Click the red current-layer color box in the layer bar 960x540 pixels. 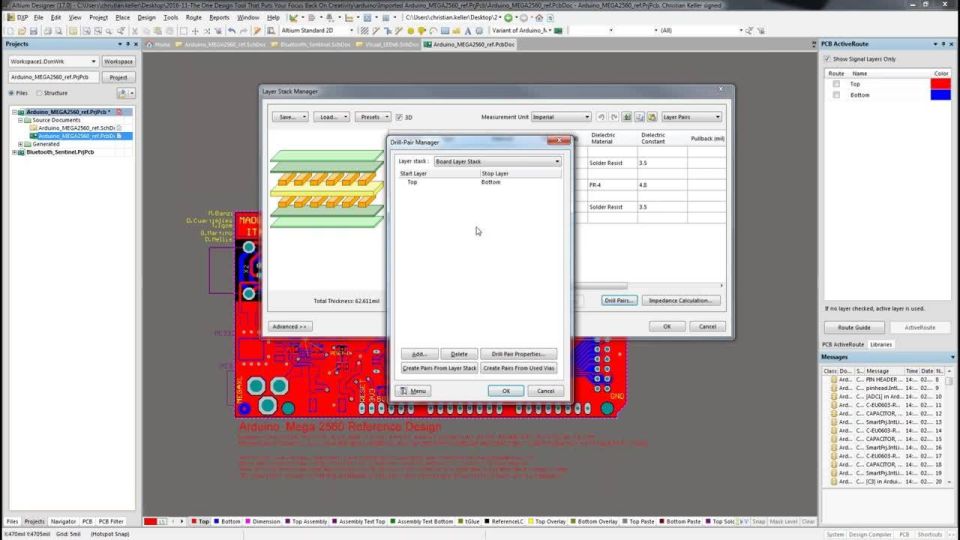point(151,522)
